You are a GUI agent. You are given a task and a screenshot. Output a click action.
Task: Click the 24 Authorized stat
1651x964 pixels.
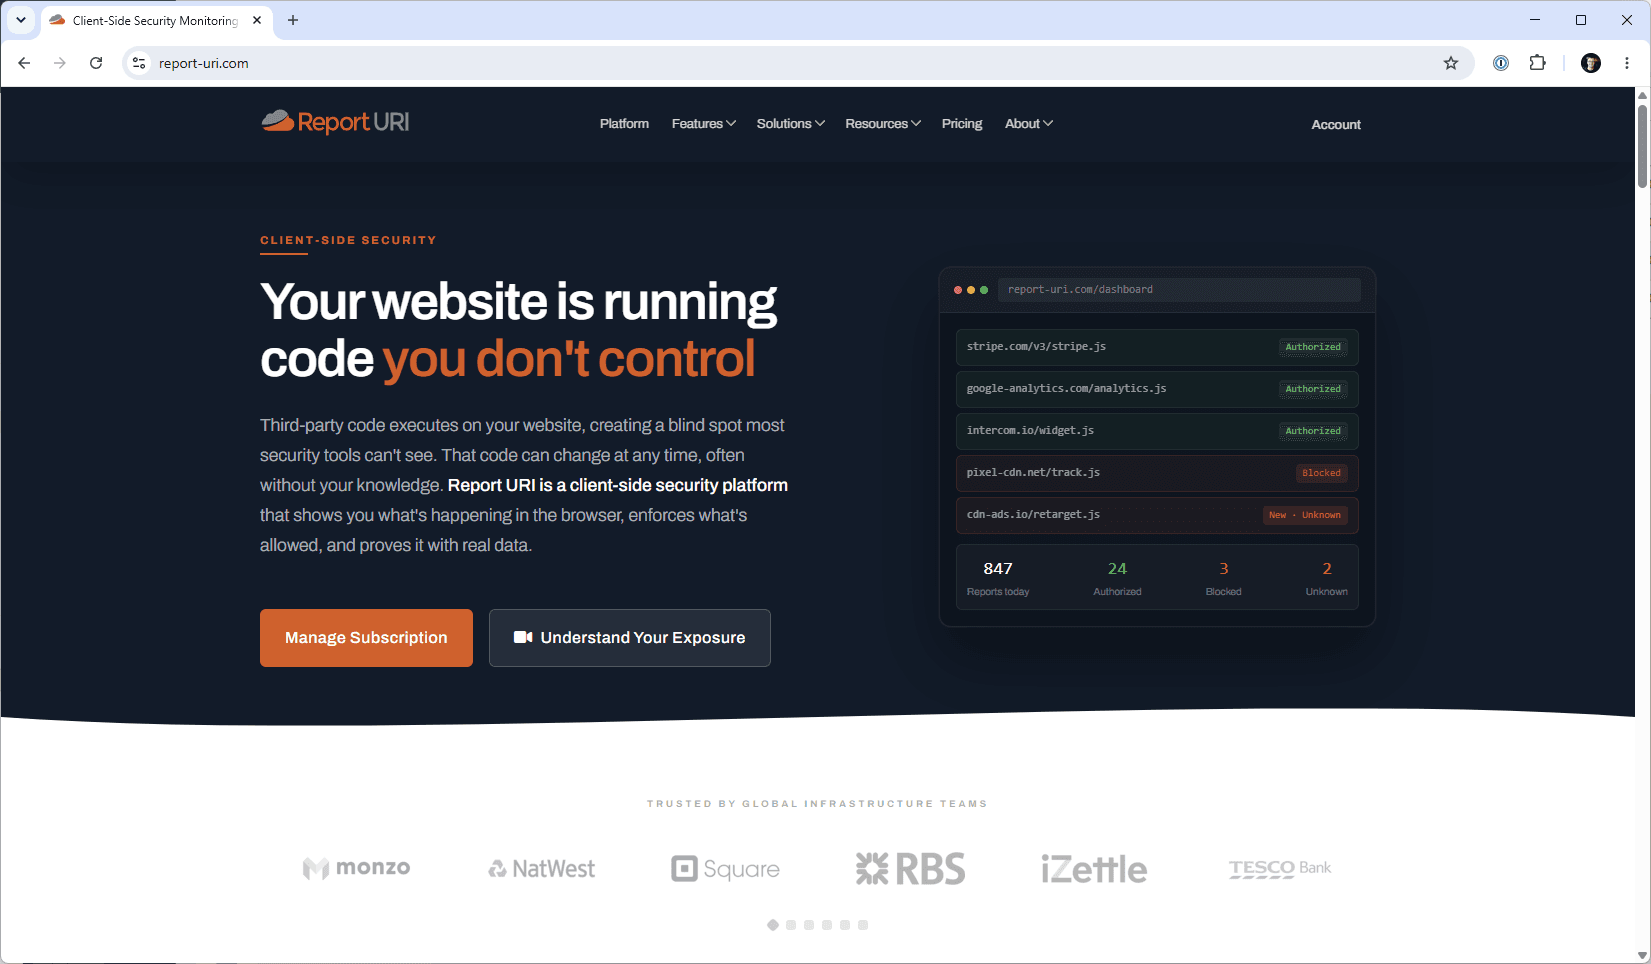point(1117,578)
